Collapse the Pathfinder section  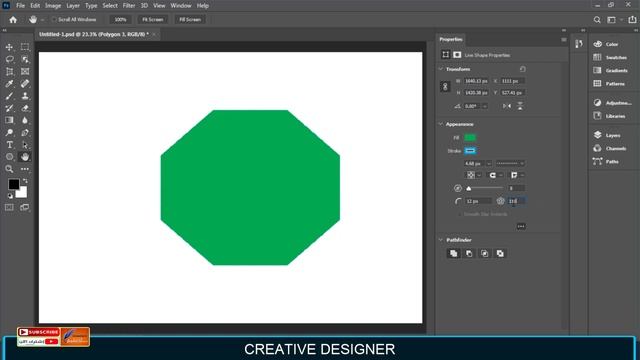(x=441, y=240)
